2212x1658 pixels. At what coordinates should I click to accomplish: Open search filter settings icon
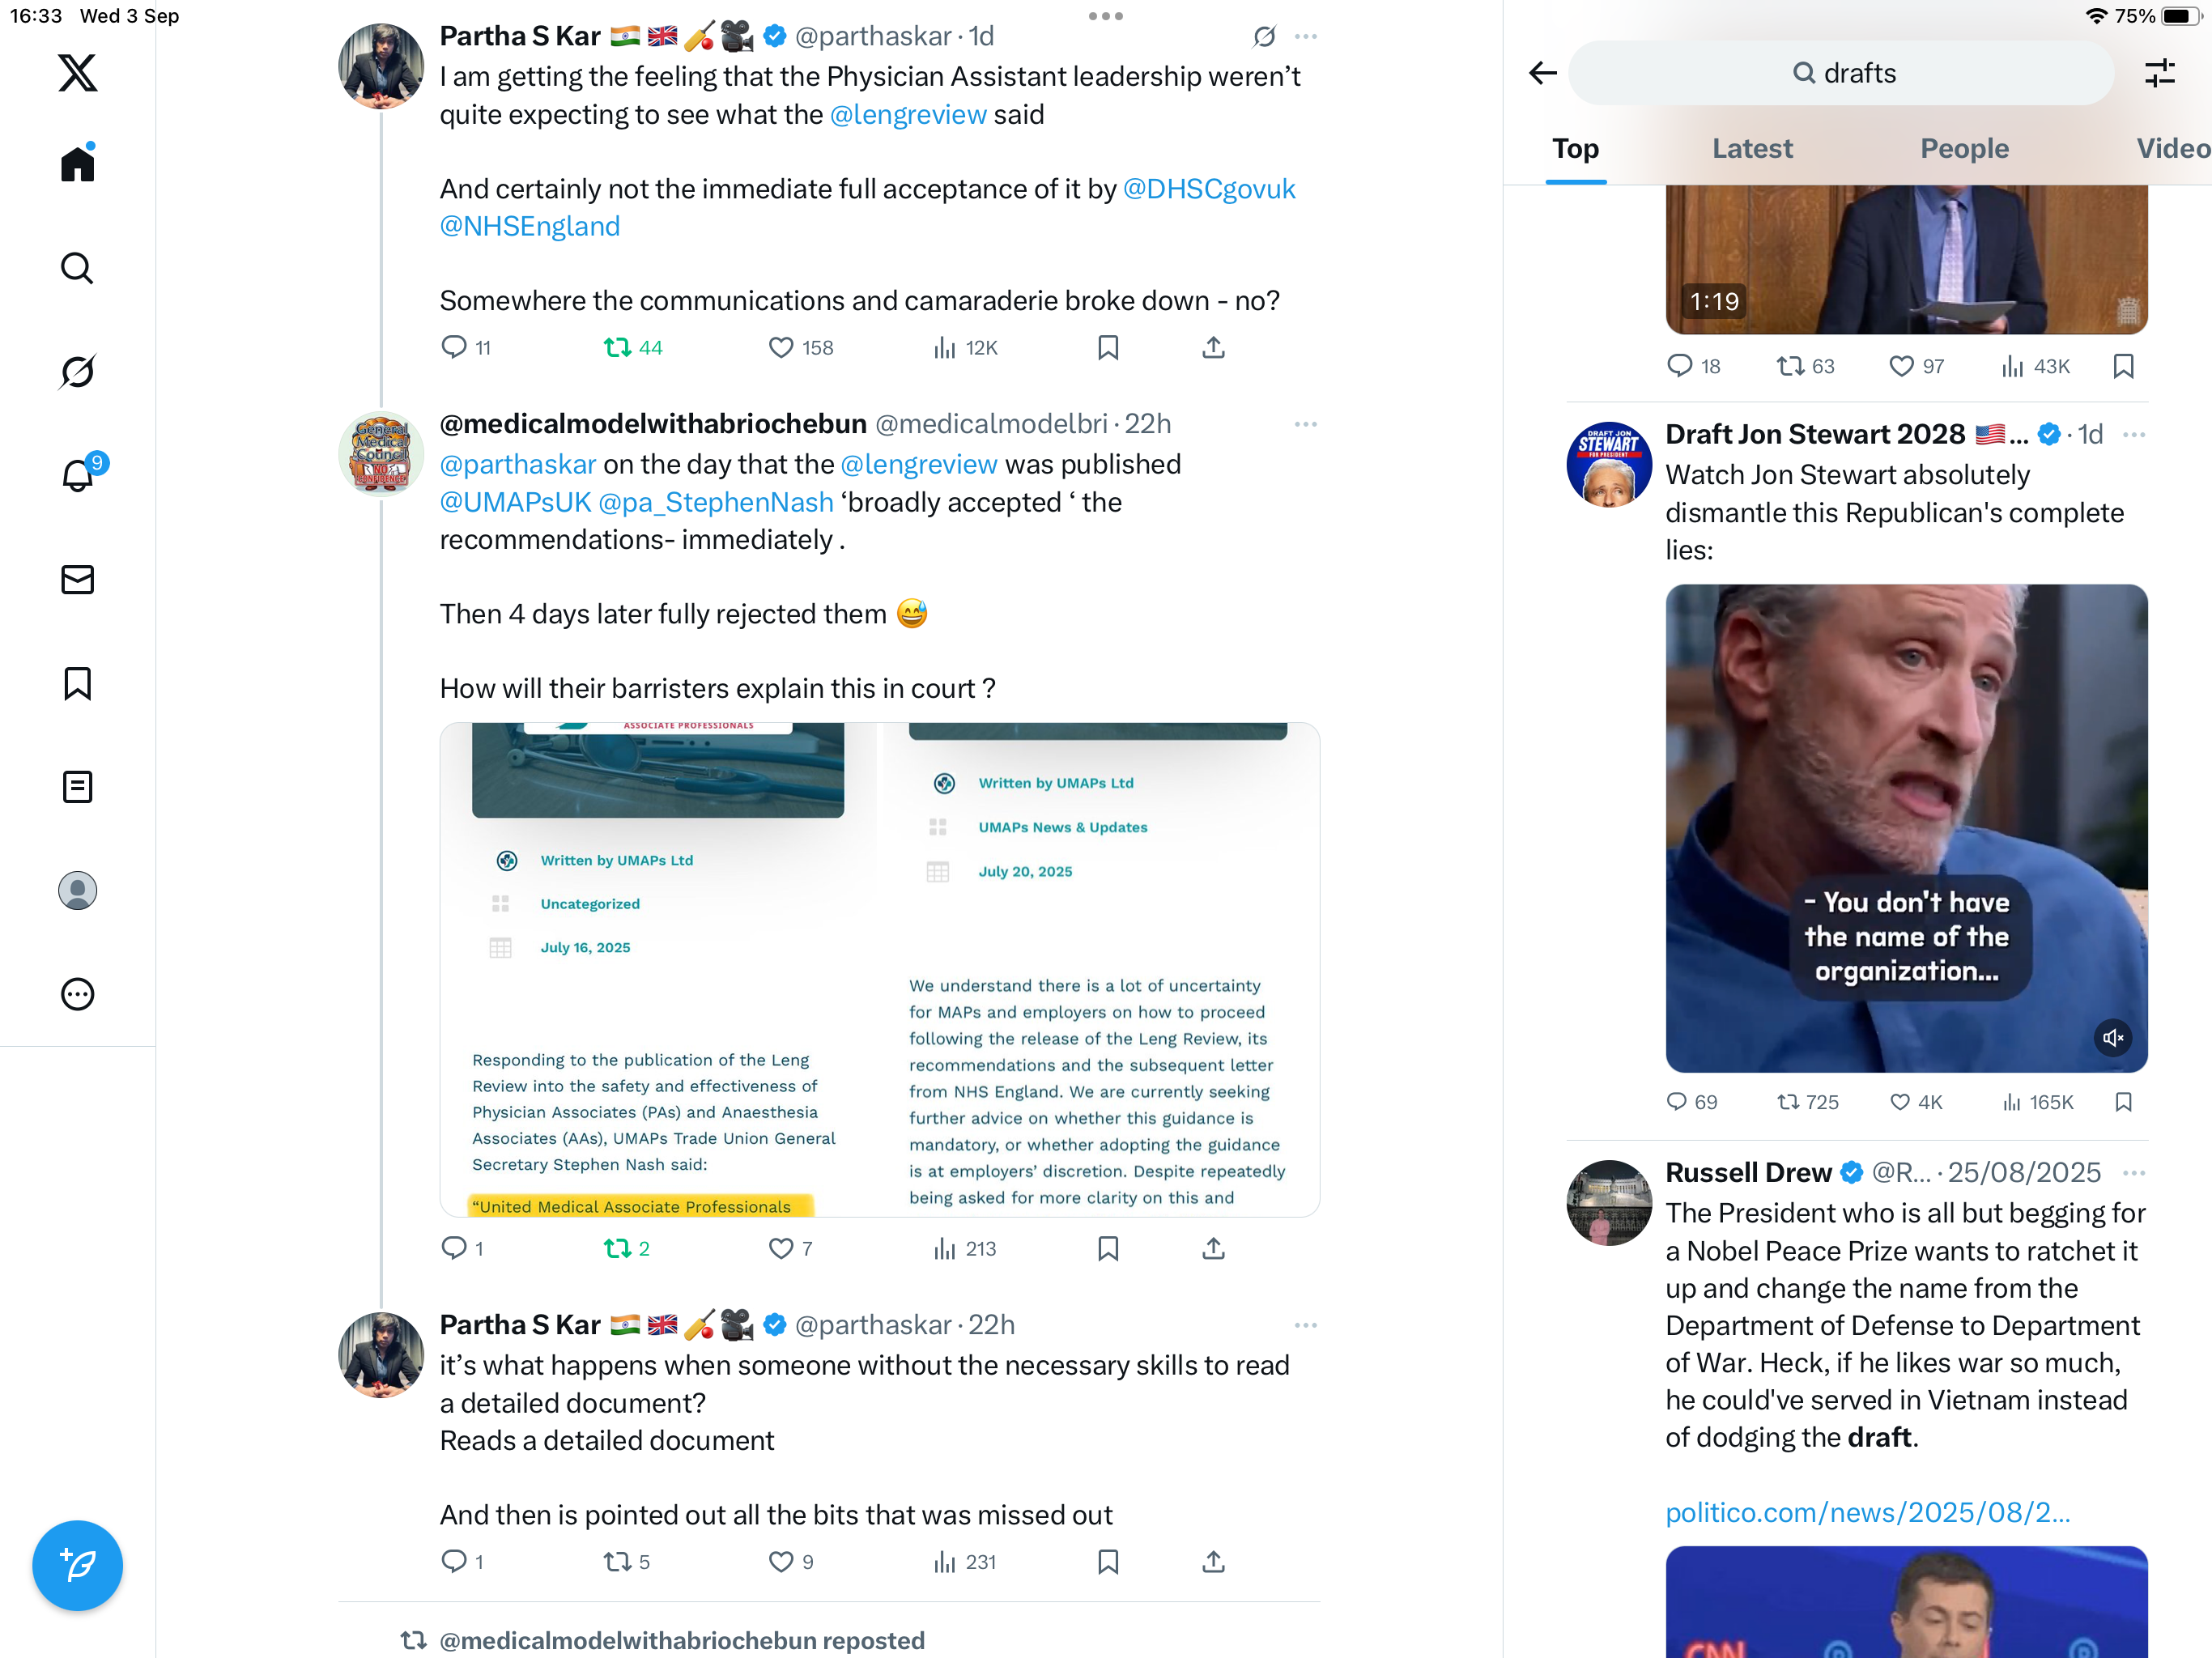click(x=2159, y=73)
